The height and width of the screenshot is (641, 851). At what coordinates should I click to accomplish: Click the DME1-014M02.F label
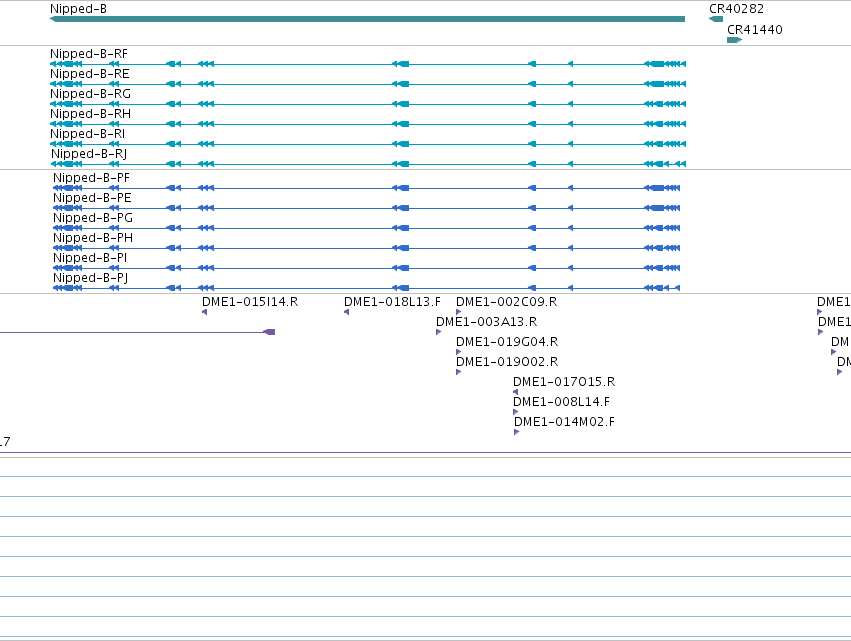click(564, 422)
